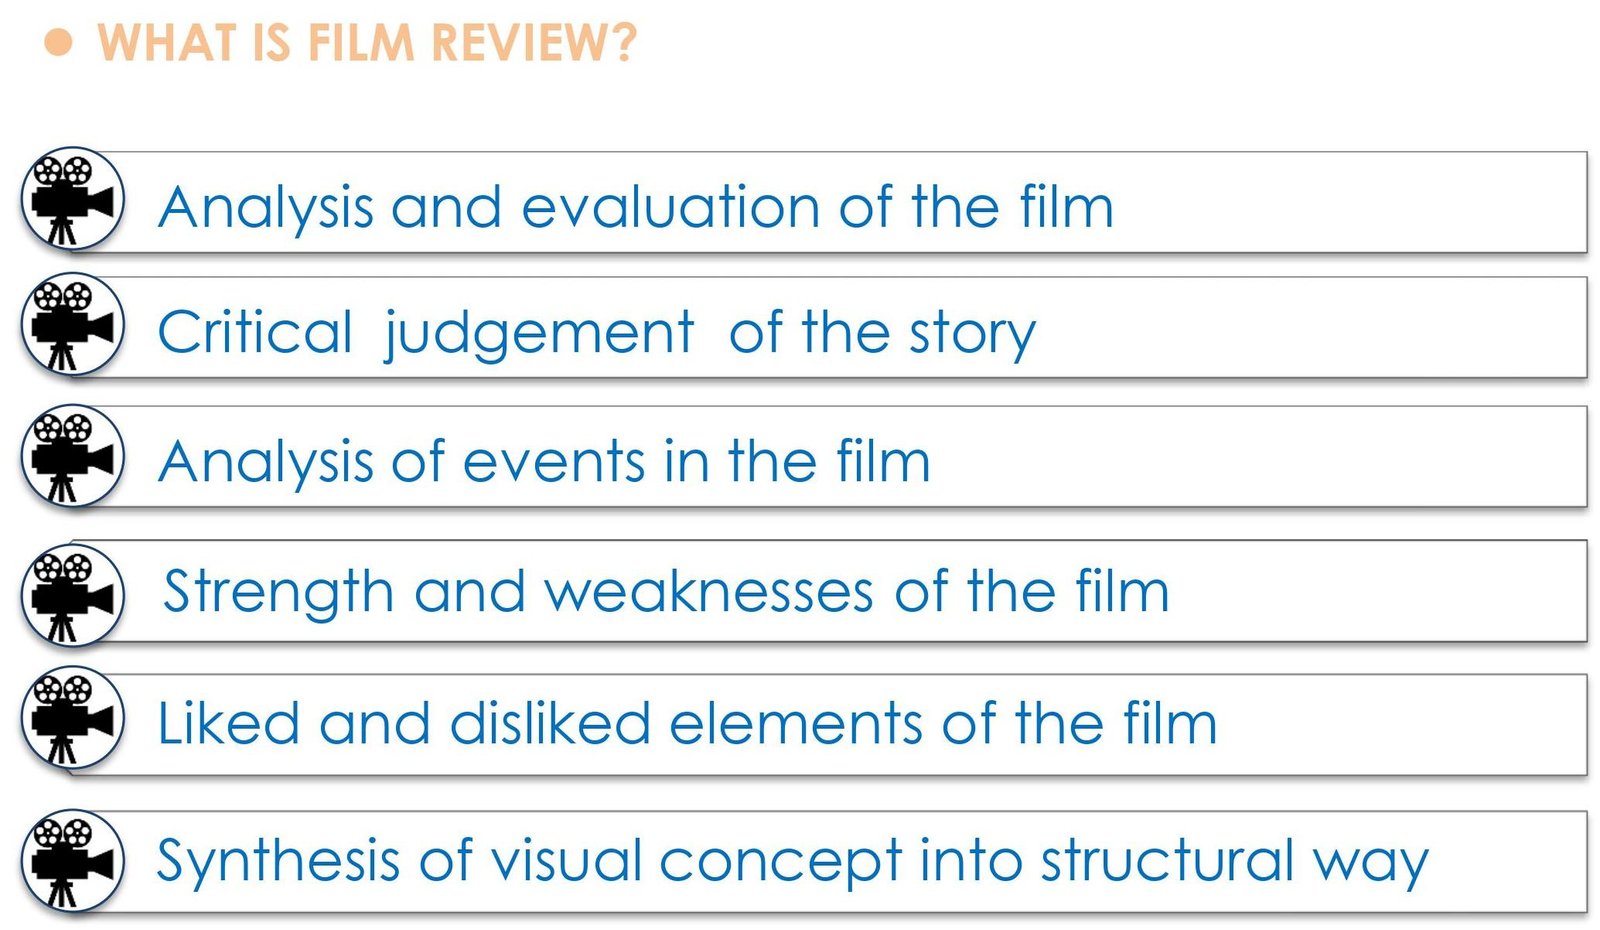Click the camera icon beside 'Strength and weaknesses'

point(72,595)
